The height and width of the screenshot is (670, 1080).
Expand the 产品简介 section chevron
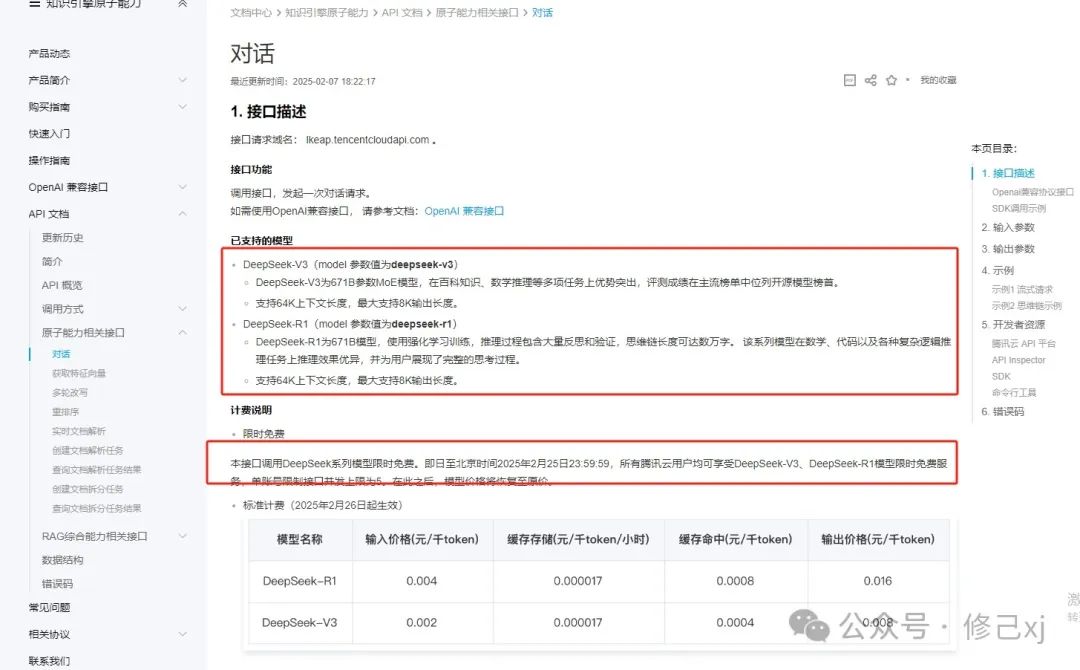point(183,80)
